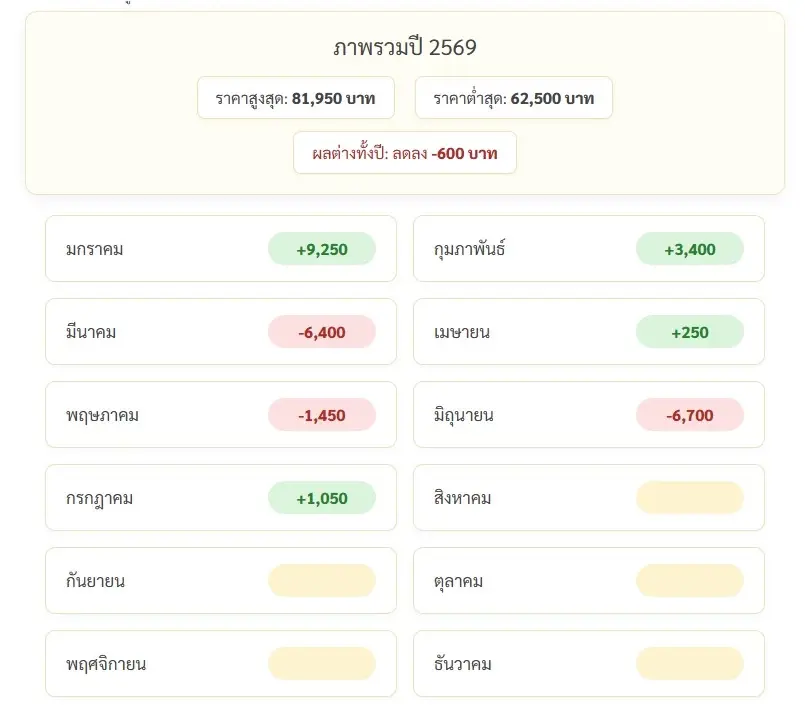
Task: Click the ราคาต่ำสุด 62,500 บาท box
Action: (513, 98)
